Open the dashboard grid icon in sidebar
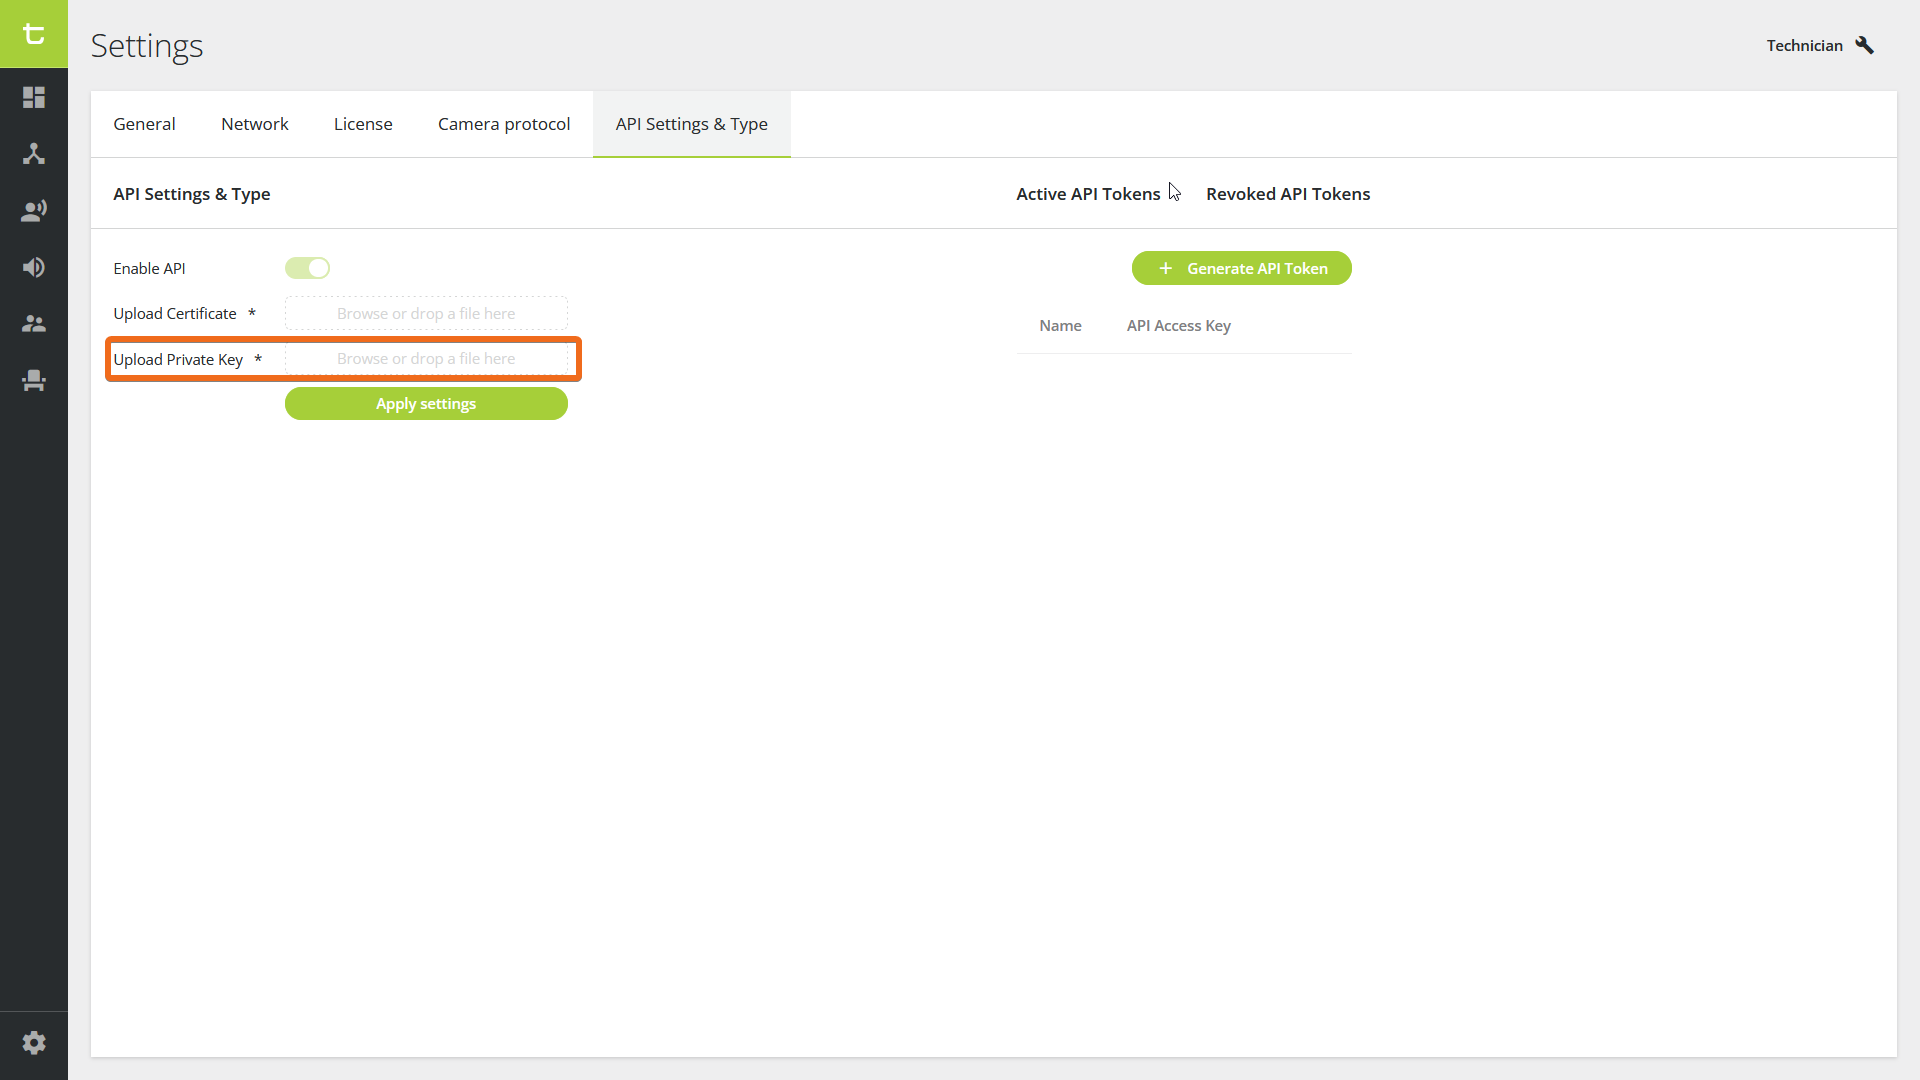This screenshot has height=1080, width=1920. coord(34,97)
